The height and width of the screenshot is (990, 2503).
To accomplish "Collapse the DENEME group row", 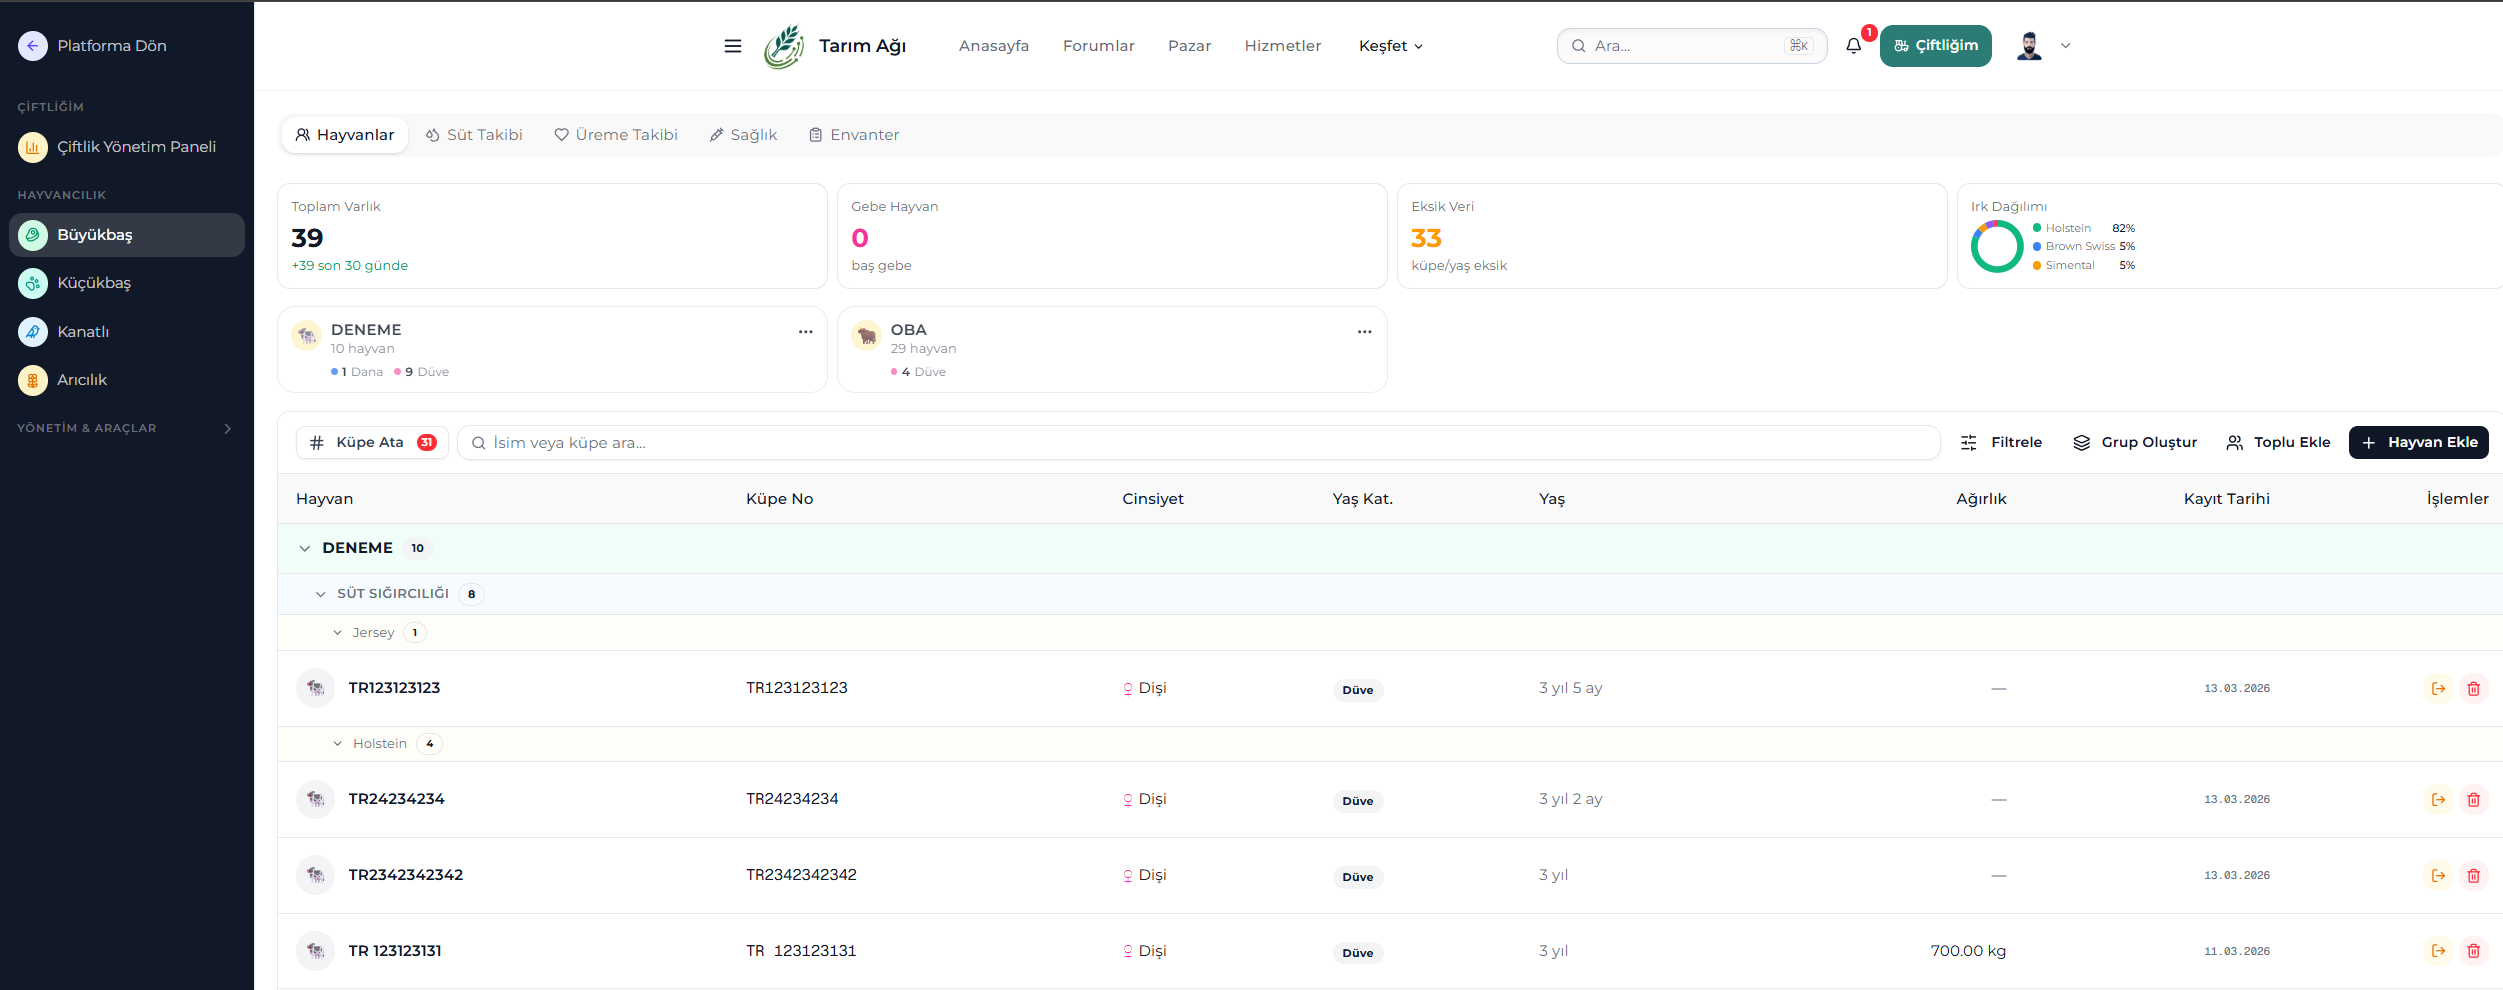I will click(x=305, y=549).
